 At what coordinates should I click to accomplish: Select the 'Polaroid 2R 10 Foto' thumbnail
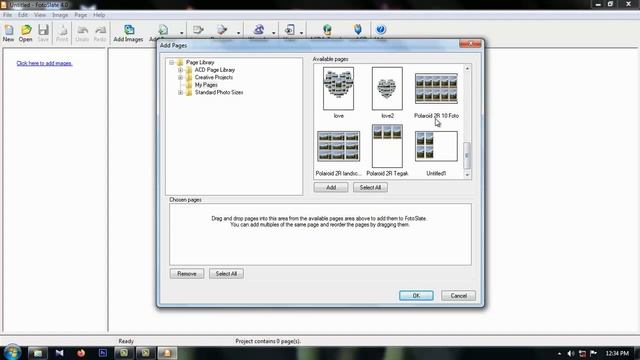click(436, 89)
